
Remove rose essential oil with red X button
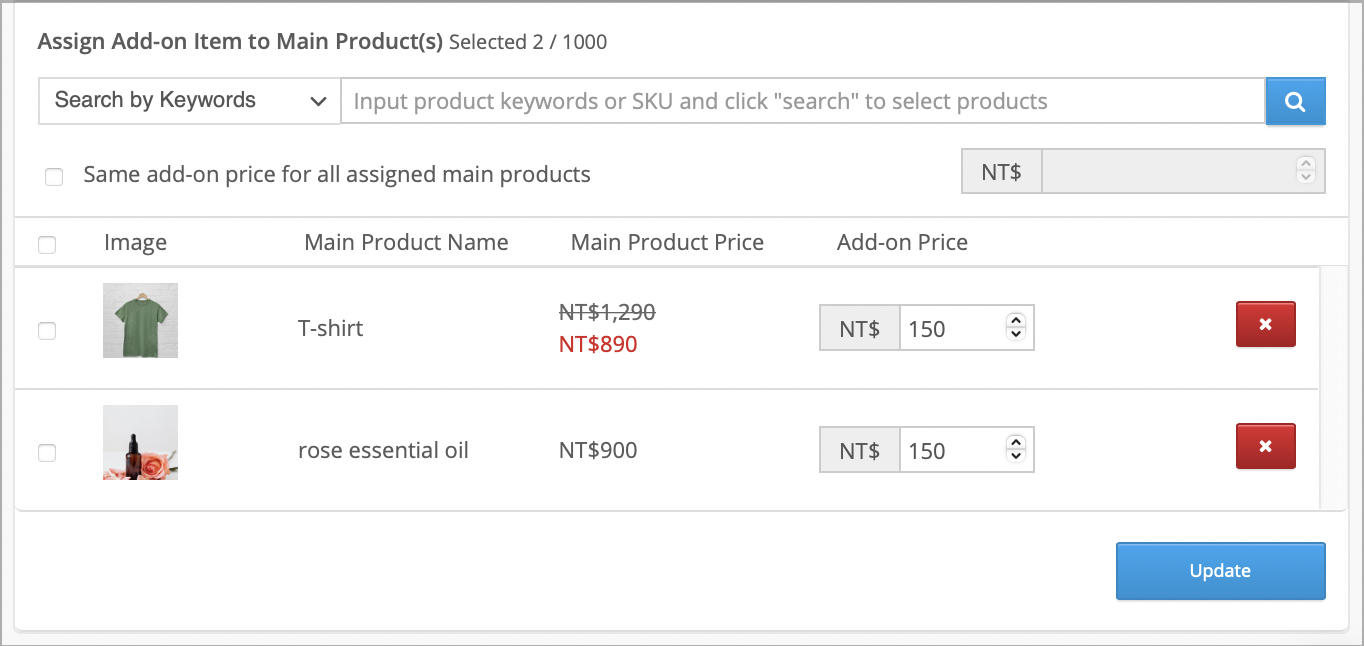[x=1266, y=446]
